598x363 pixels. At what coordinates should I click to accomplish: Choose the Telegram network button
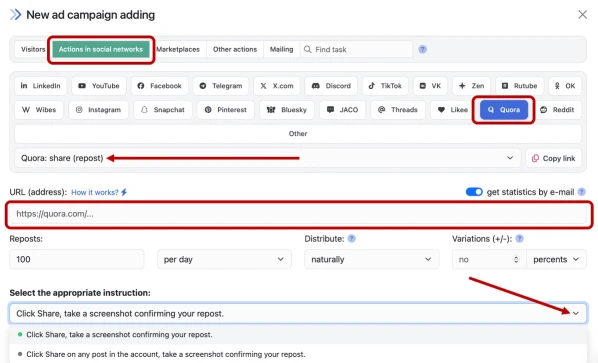click(221, 86)
